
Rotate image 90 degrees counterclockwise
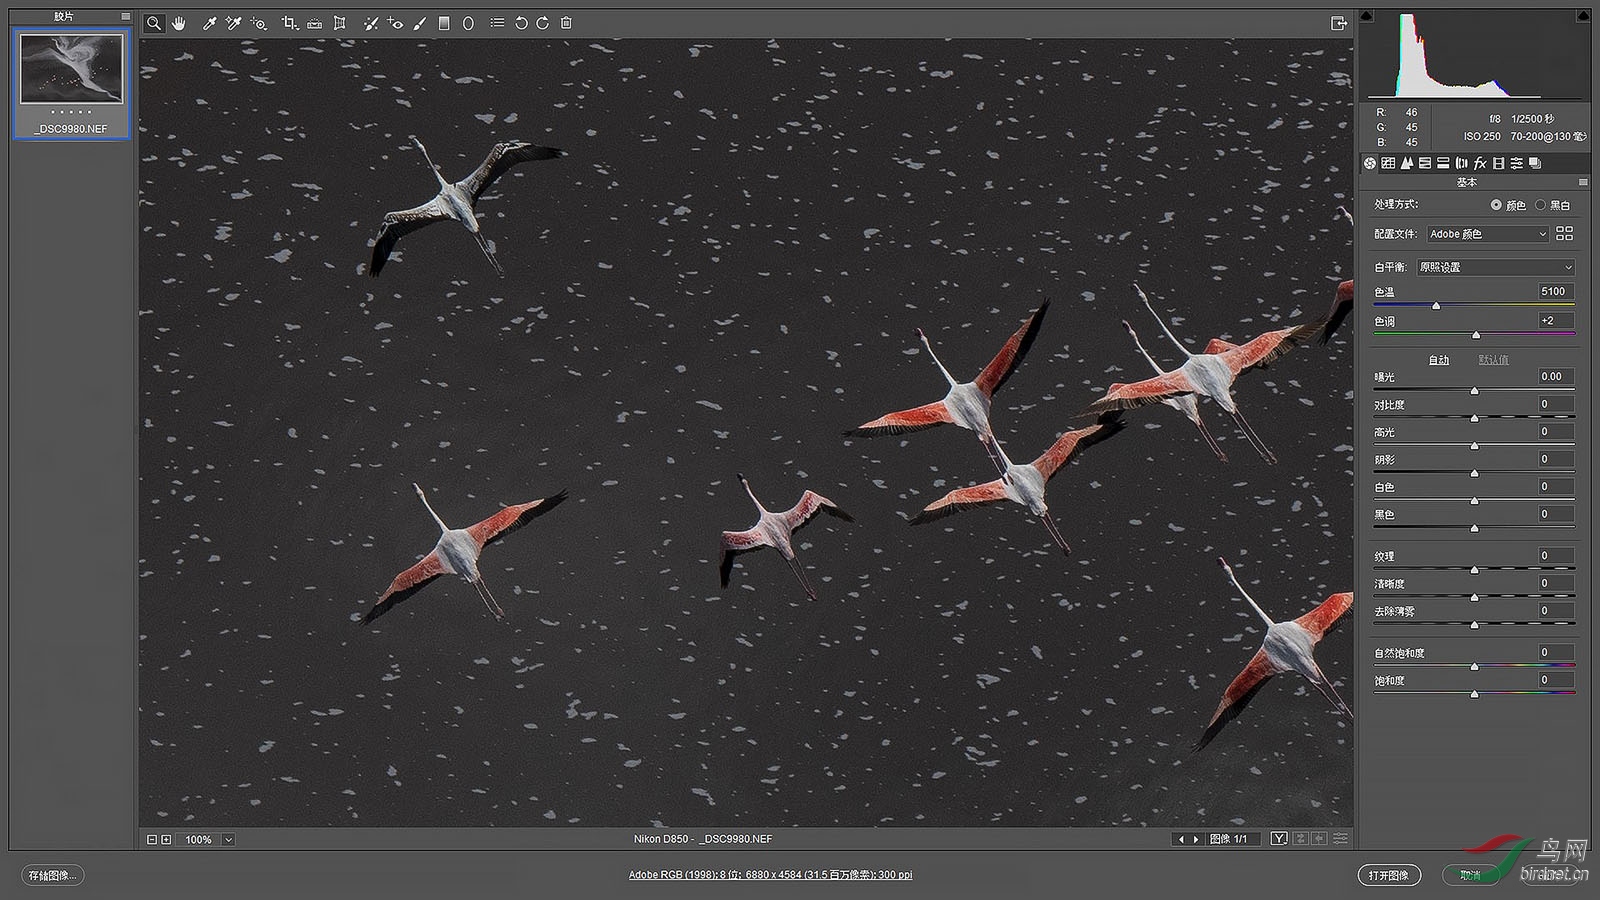point(521,23)
